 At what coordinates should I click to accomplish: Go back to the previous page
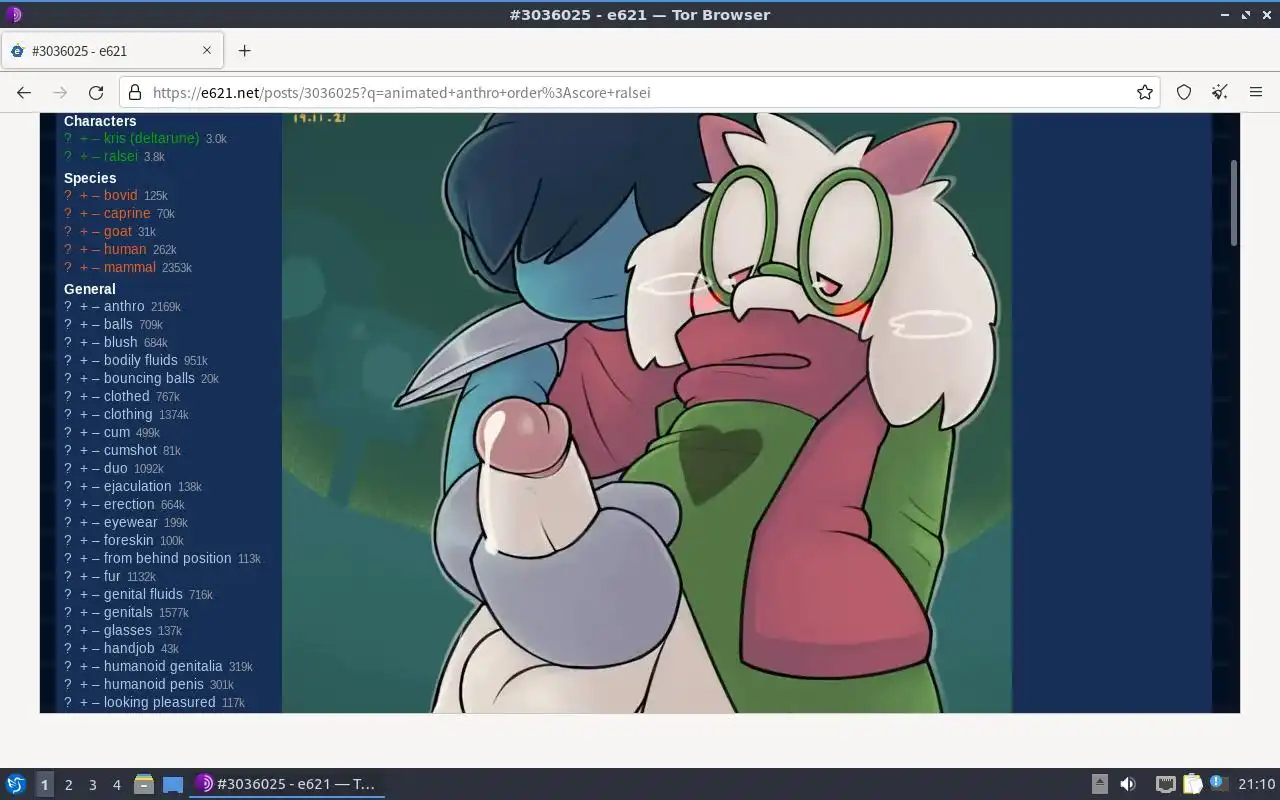tap(24, 92)
